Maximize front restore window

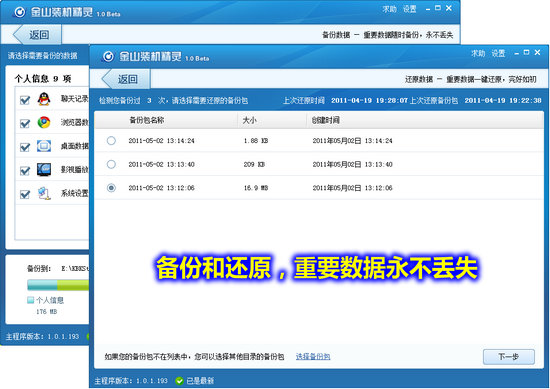[x=526, y=52]
